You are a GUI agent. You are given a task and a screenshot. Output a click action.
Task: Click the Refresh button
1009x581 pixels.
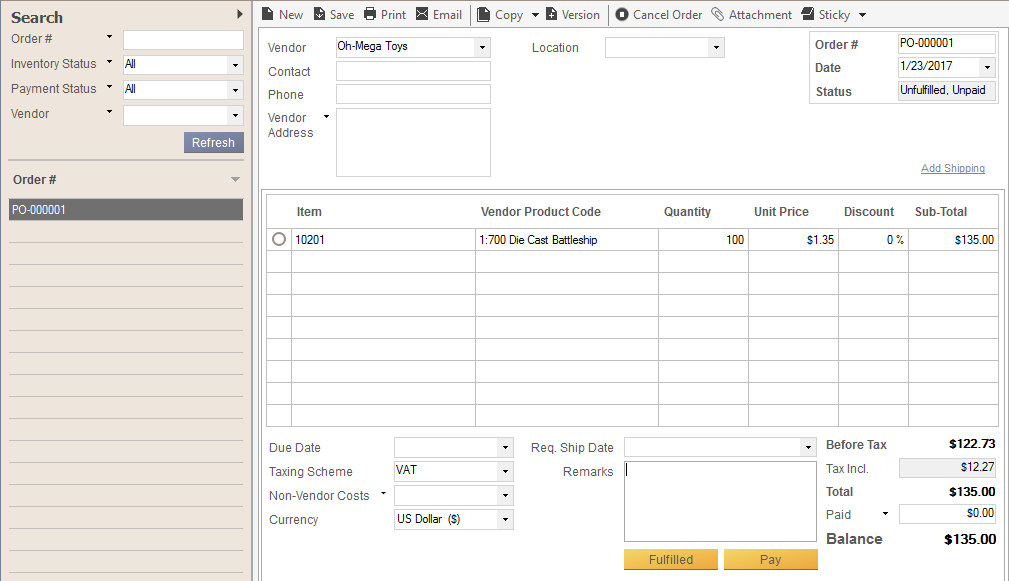click(x=213, y=143)
